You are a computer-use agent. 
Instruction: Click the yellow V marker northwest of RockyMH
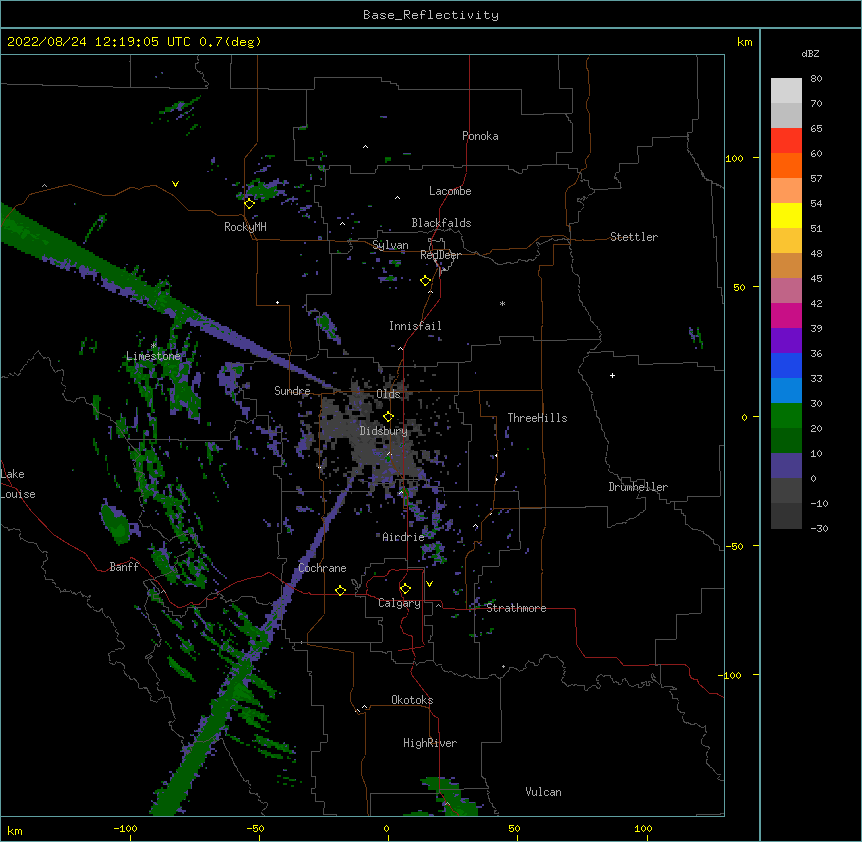[x=175, y=184]
